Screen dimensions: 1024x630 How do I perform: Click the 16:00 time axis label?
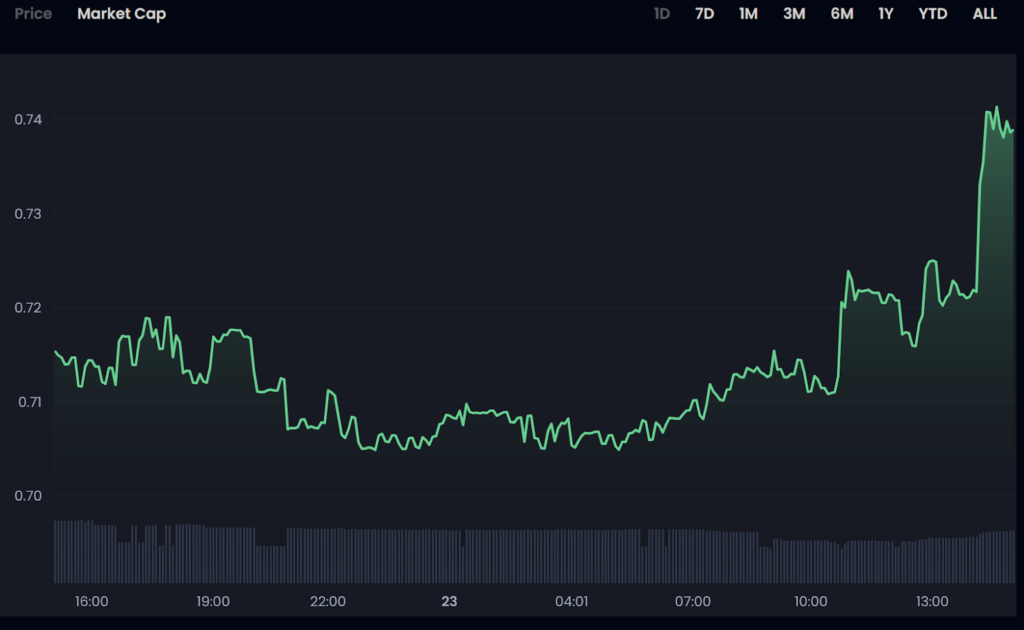coord(92,601)
